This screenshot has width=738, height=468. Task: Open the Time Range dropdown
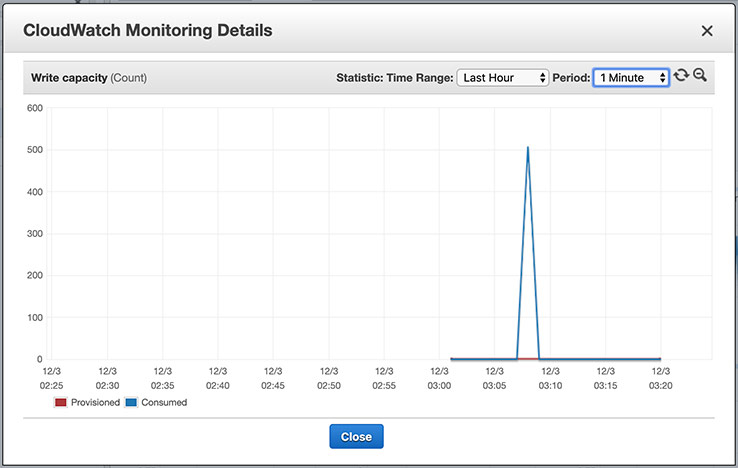pyautogui.click(x=502, y=78)
